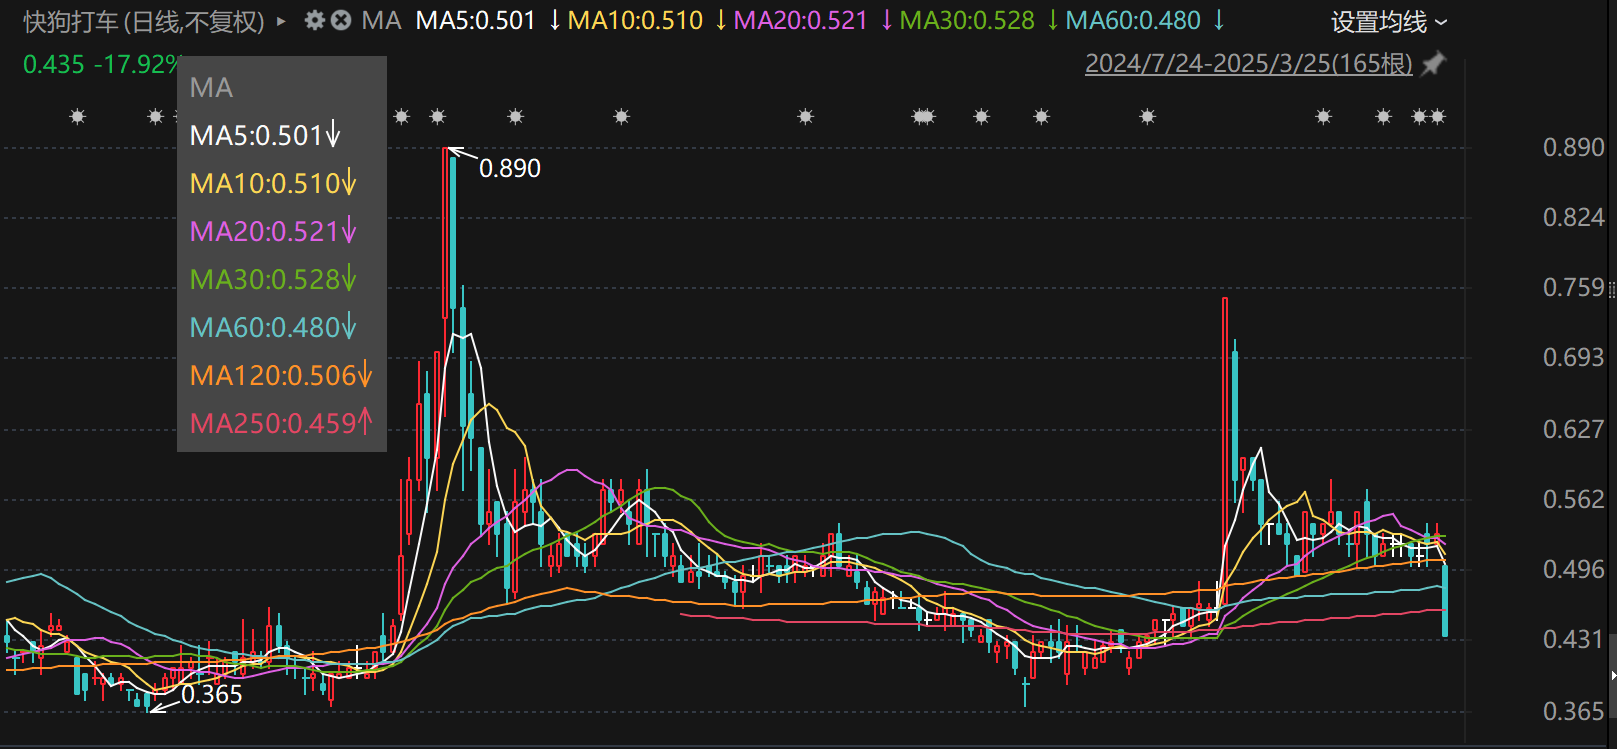
Task: Click the gray MA label beside the X icon
Action: pos(381,21)
